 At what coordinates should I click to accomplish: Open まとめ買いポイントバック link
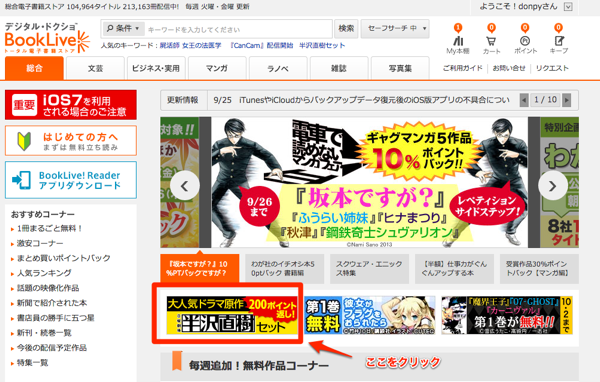click(x=64, y=258)
